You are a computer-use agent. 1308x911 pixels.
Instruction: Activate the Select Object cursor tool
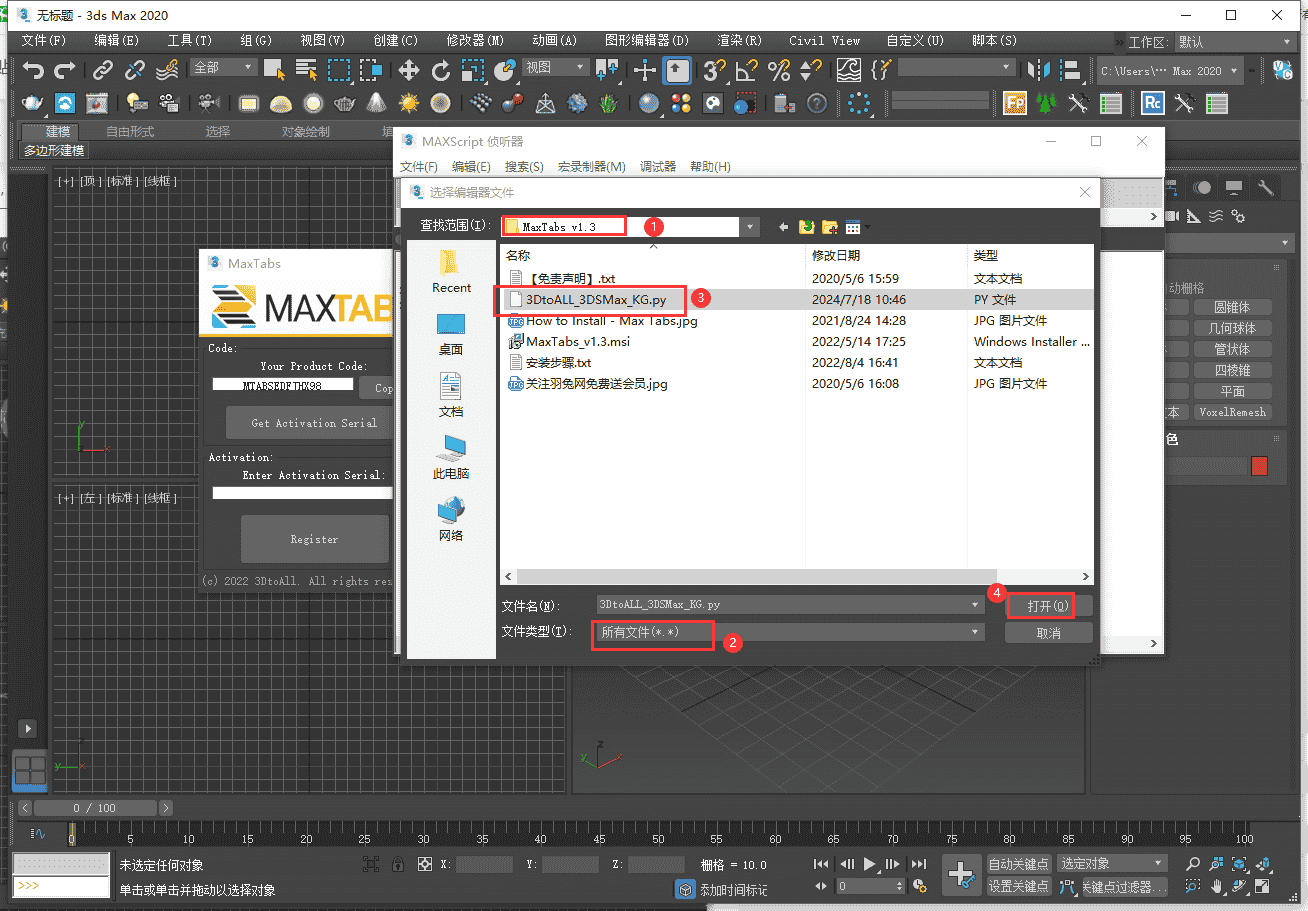274,70
